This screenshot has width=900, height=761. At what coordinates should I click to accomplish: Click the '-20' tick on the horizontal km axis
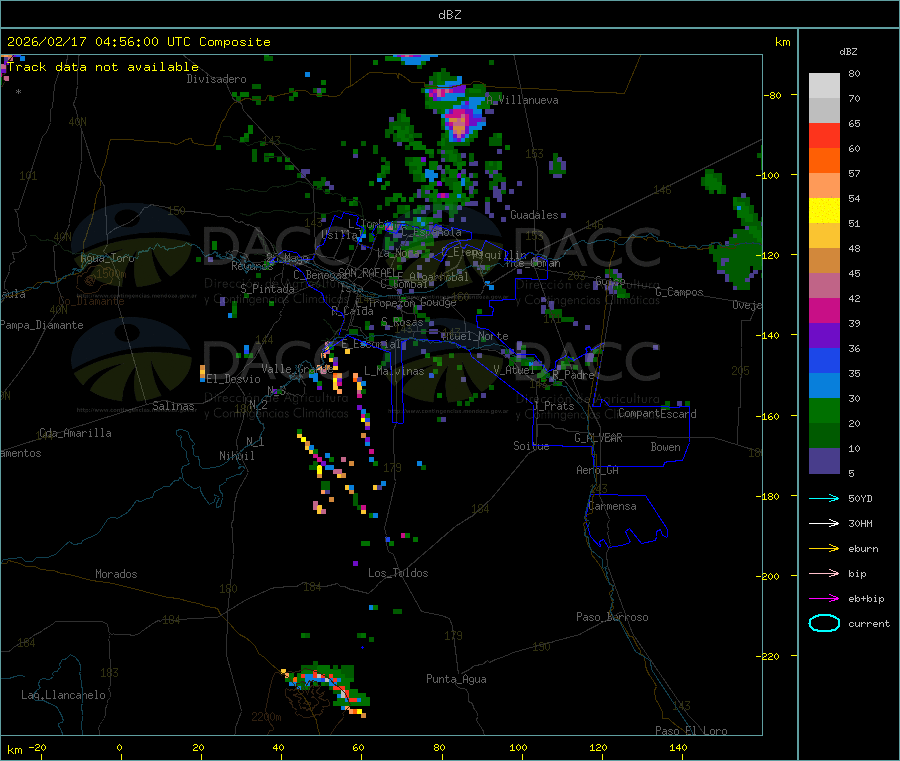37,747
